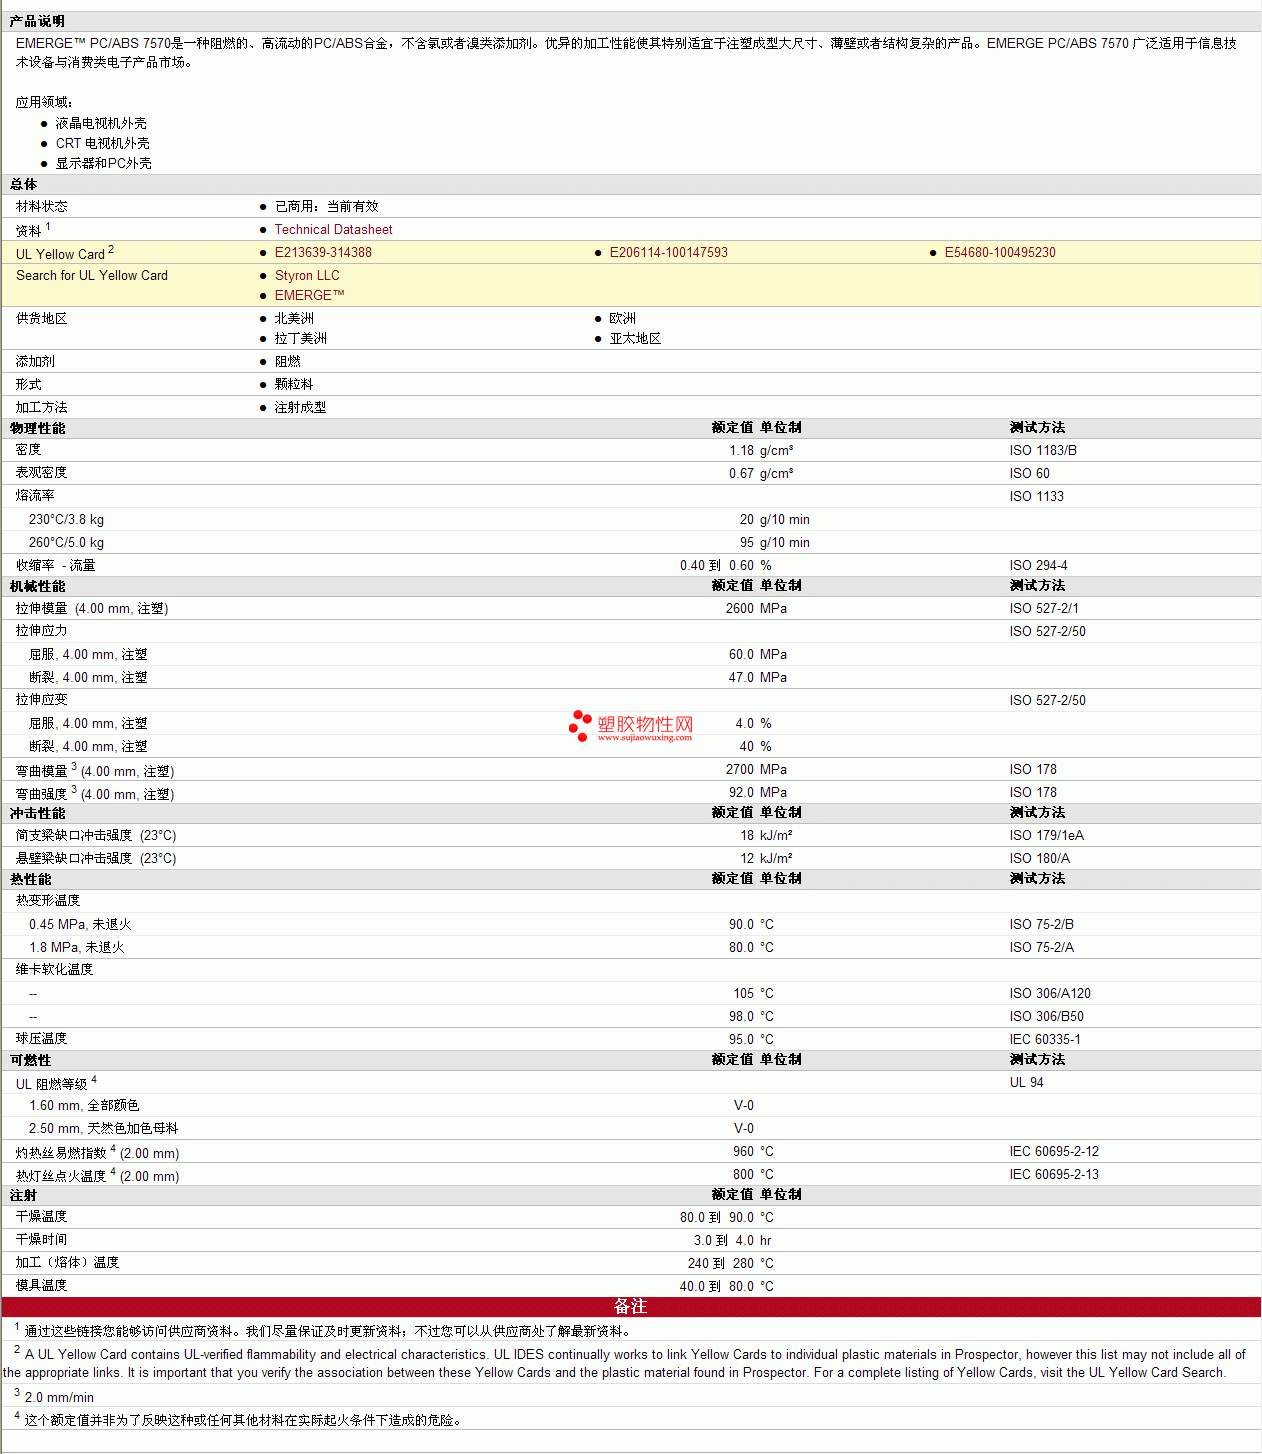
Task: Select the 注射成型 processing method entry
Action: pos(300,407)
